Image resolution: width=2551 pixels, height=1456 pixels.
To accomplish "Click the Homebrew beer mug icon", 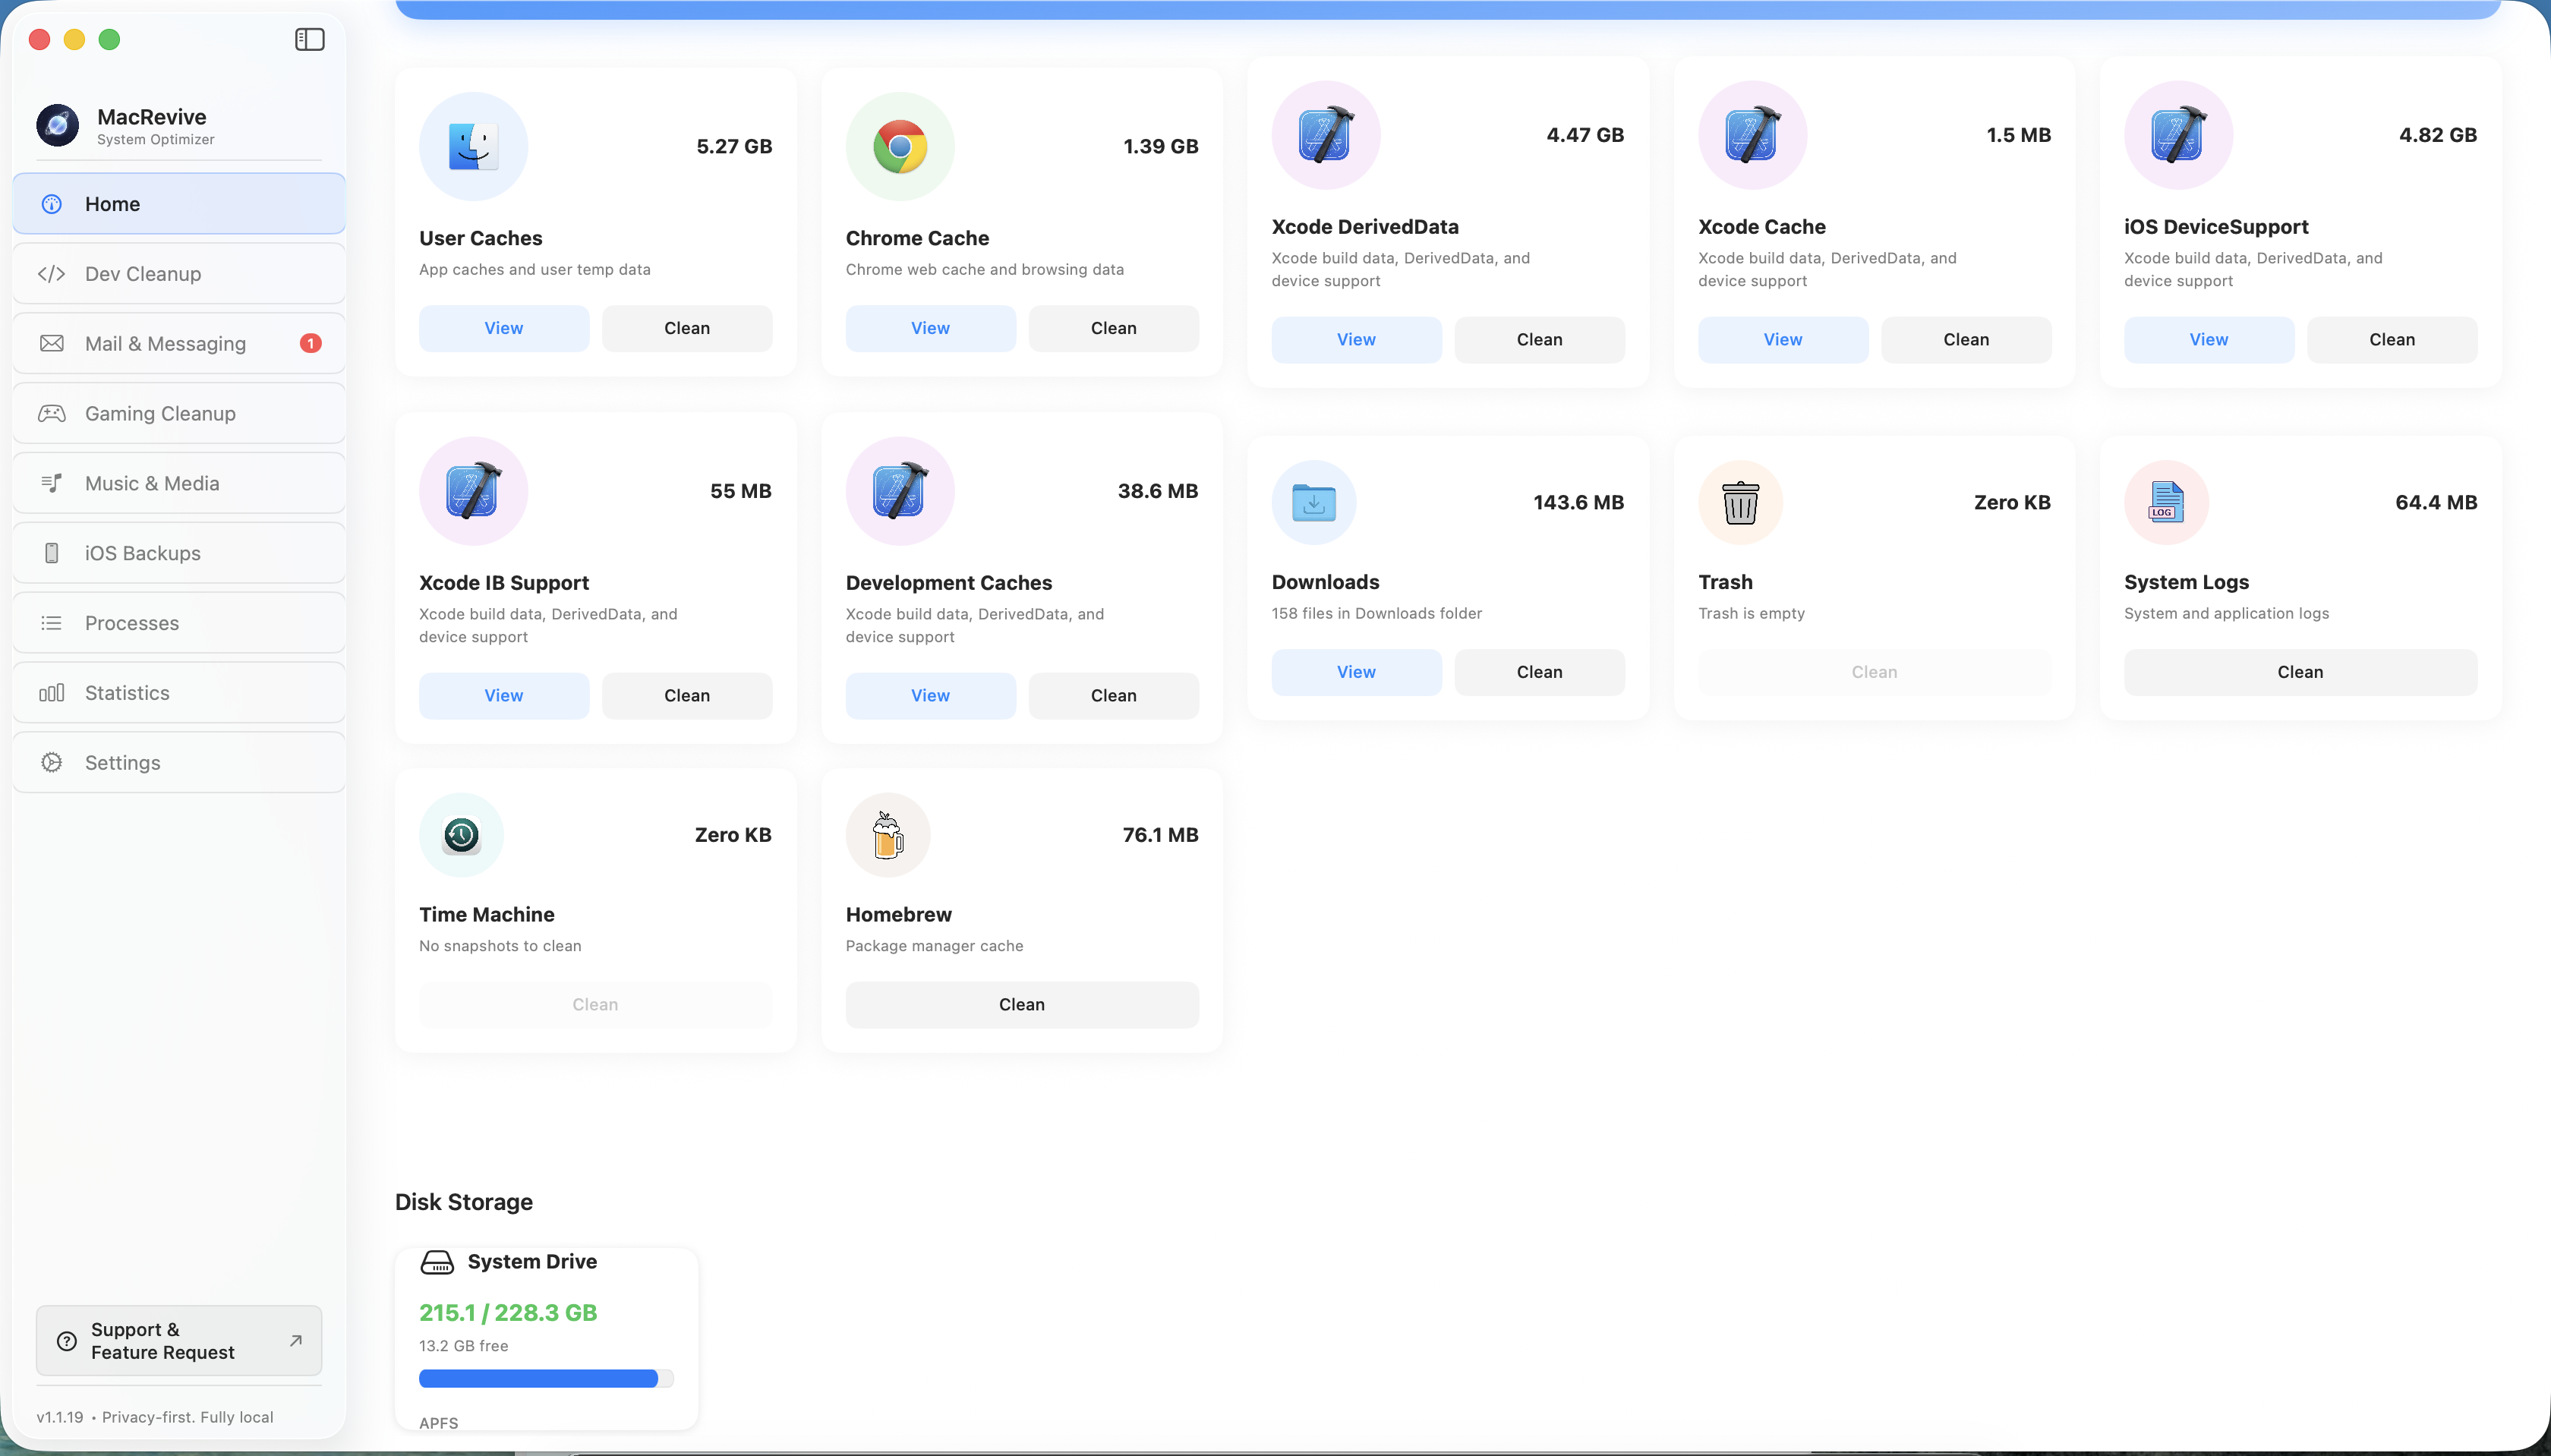I will pos(887,834).
